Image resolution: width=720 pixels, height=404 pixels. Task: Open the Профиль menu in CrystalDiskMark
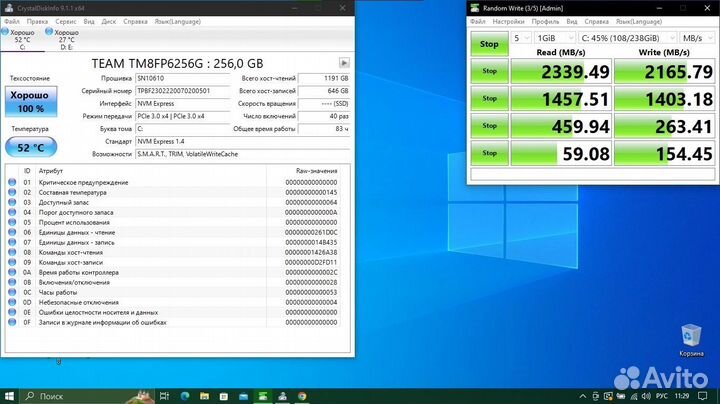click(546, 22)
